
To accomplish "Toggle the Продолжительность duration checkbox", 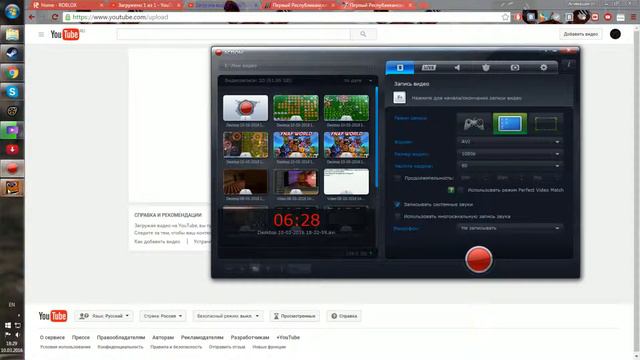I will coord(397,178).
